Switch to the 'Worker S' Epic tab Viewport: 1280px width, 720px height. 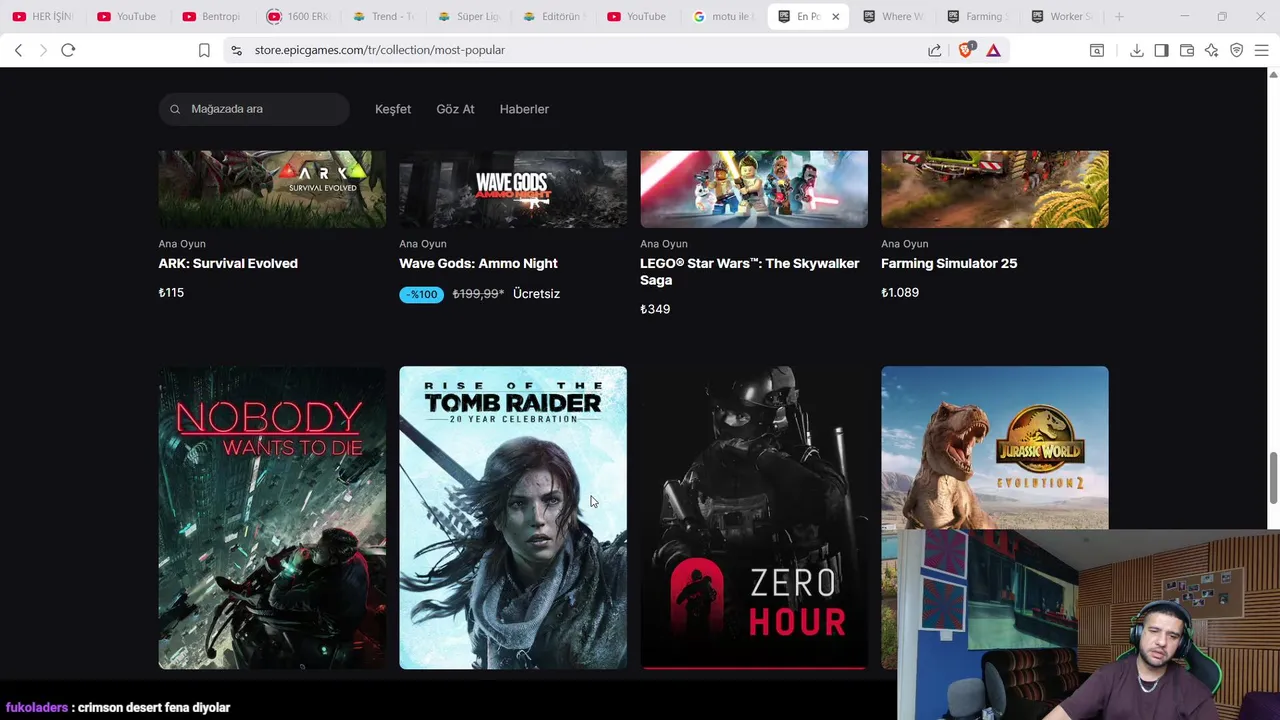coord(1063,16)
